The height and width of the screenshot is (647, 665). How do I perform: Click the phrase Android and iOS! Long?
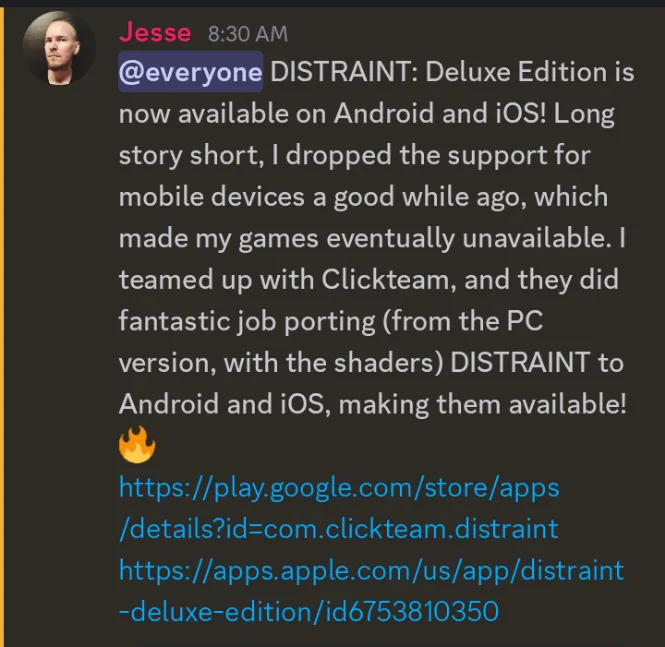tap(474, 114)
